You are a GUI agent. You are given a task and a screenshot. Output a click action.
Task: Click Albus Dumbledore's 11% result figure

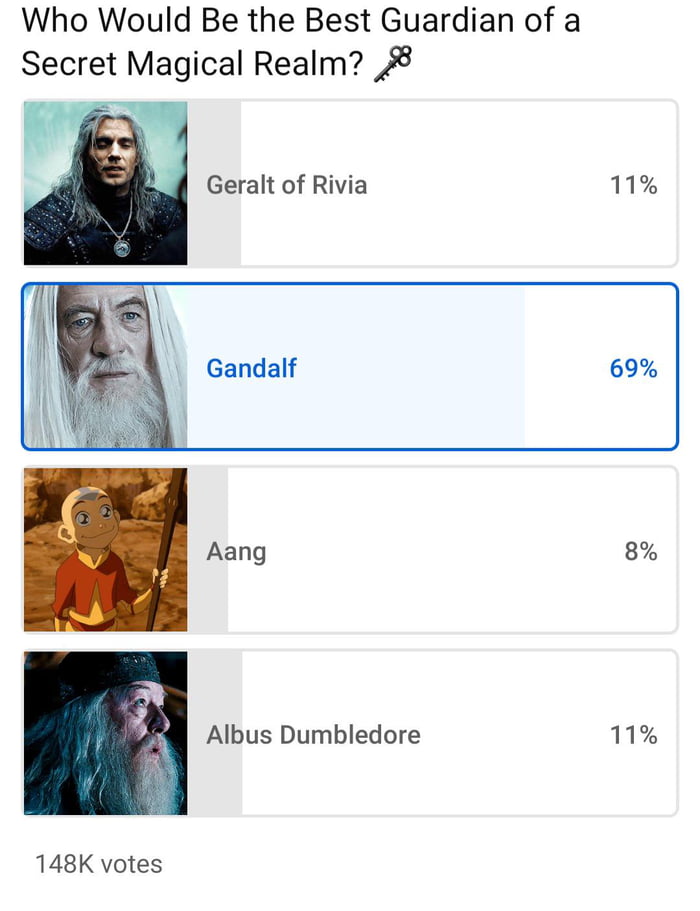tap(633, 735)
